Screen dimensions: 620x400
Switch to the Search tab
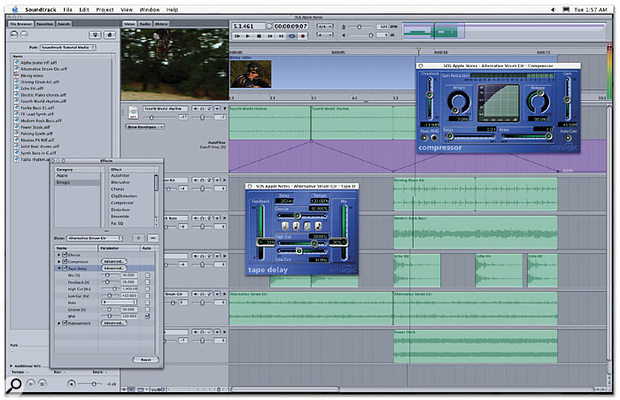coord(64,24)
